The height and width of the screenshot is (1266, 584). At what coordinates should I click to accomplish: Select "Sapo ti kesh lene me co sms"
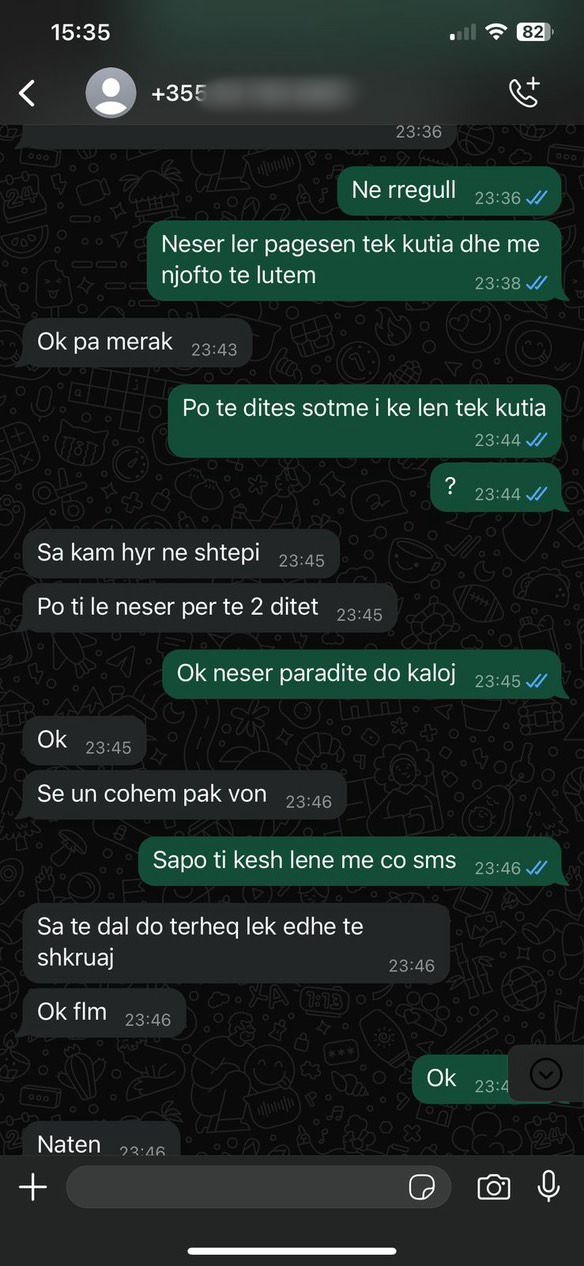click(350, 861)
